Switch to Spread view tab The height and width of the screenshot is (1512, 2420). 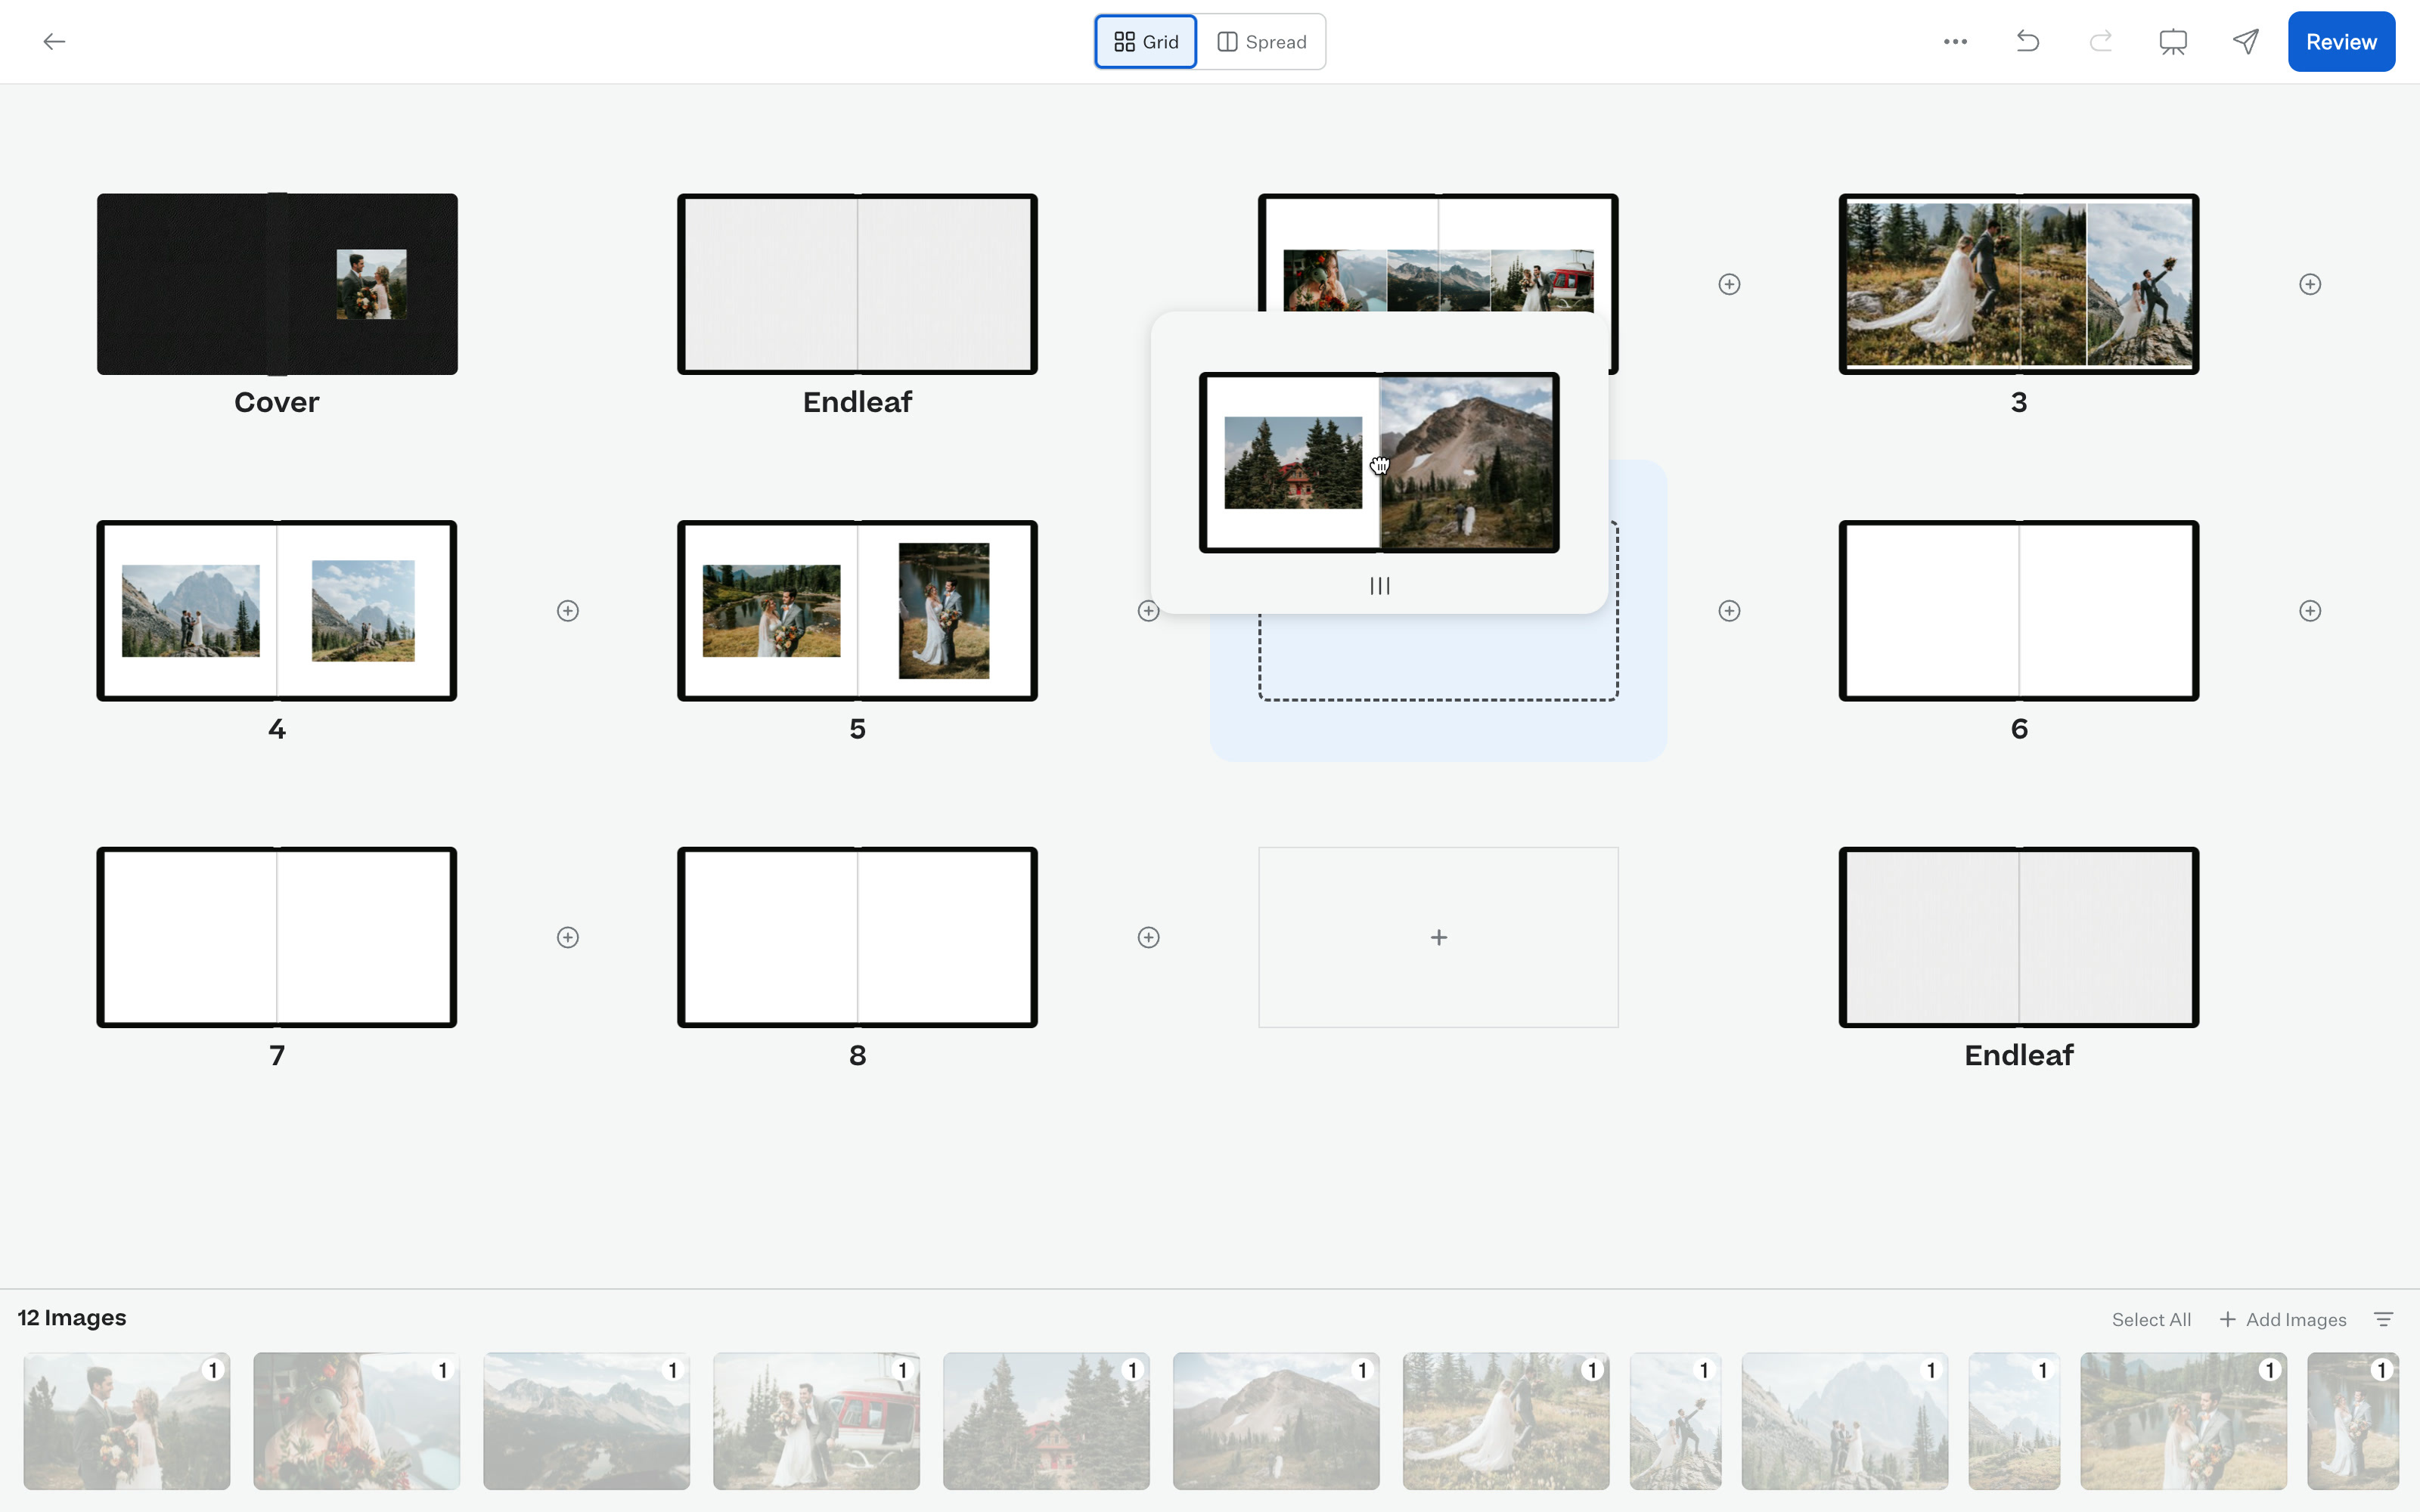click(1261, 41)
